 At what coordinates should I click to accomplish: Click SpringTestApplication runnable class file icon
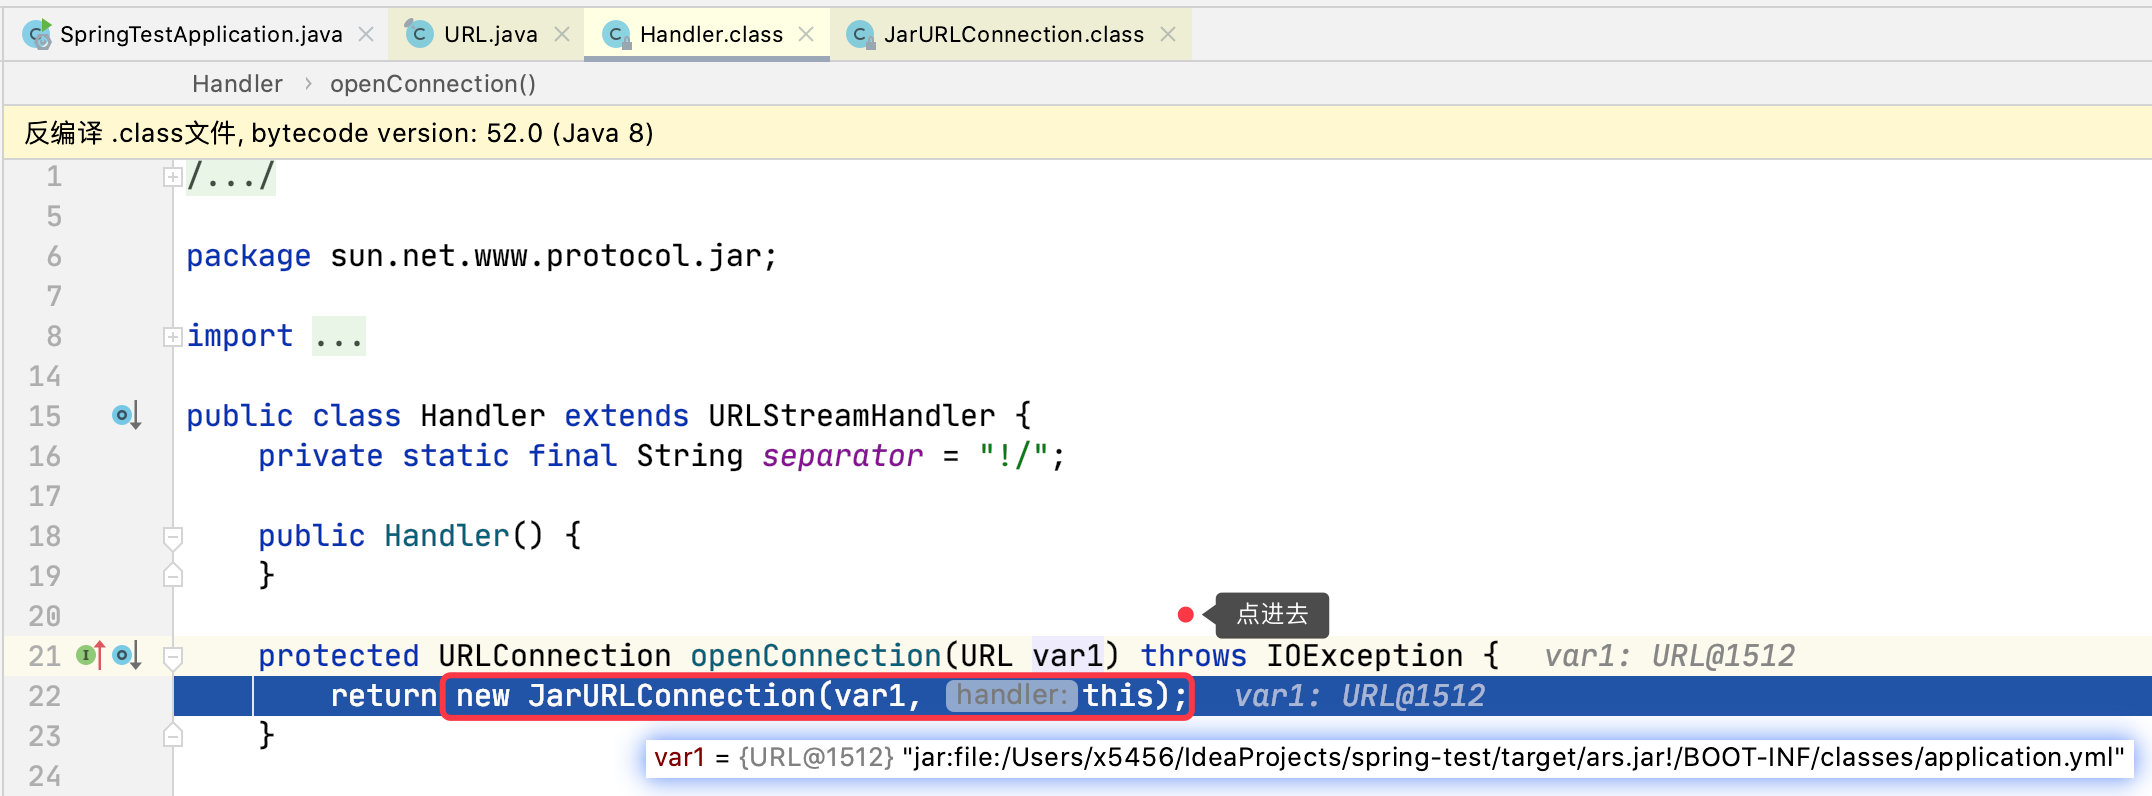click(x=37, y=34)
